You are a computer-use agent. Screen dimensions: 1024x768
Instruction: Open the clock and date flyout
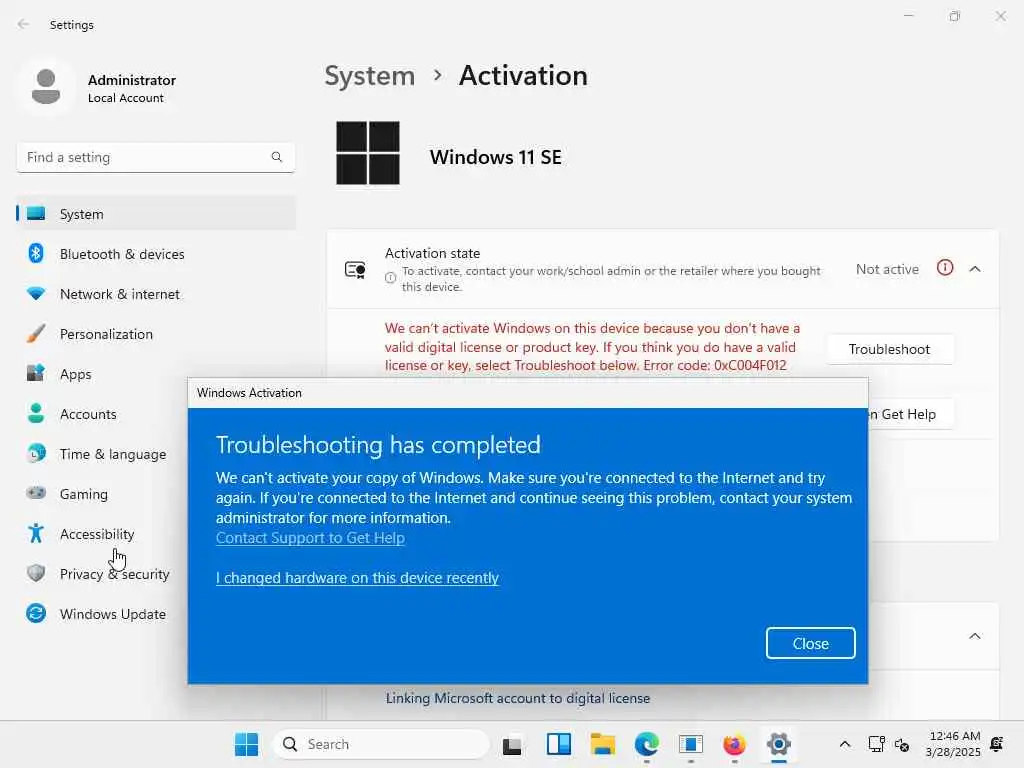(x=953, y=744)
